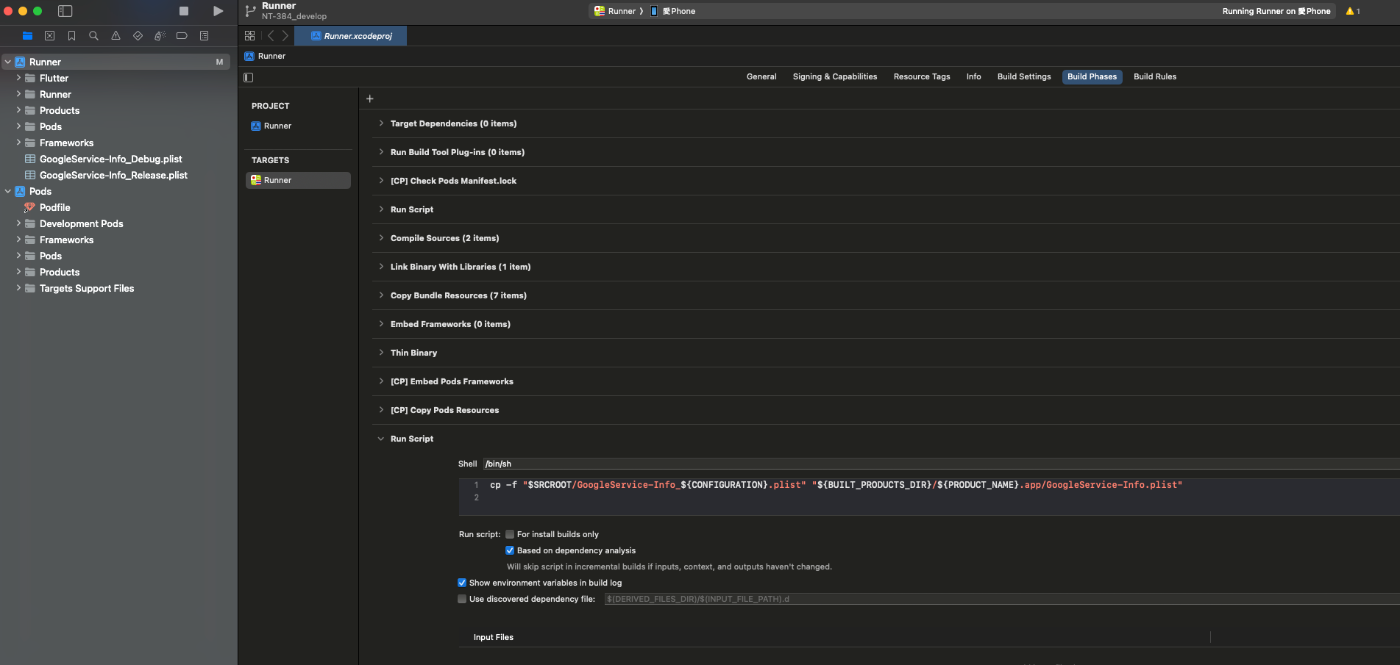Image resolution: width=1400 pixels, height=665 pixels.
Task: Collapse the Pods project in navigator
Action: click(8, 191)
